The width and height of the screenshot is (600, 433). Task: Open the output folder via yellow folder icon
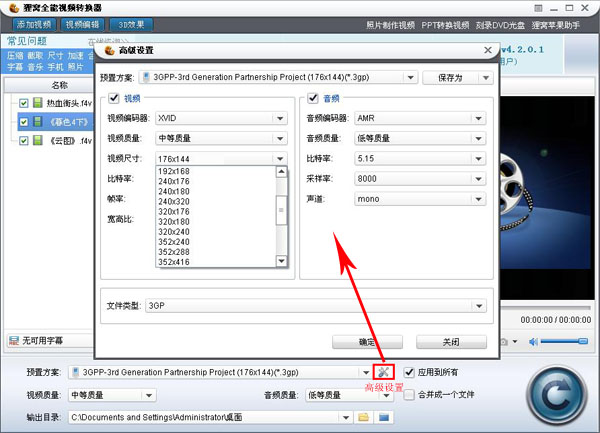pos(364,417)
